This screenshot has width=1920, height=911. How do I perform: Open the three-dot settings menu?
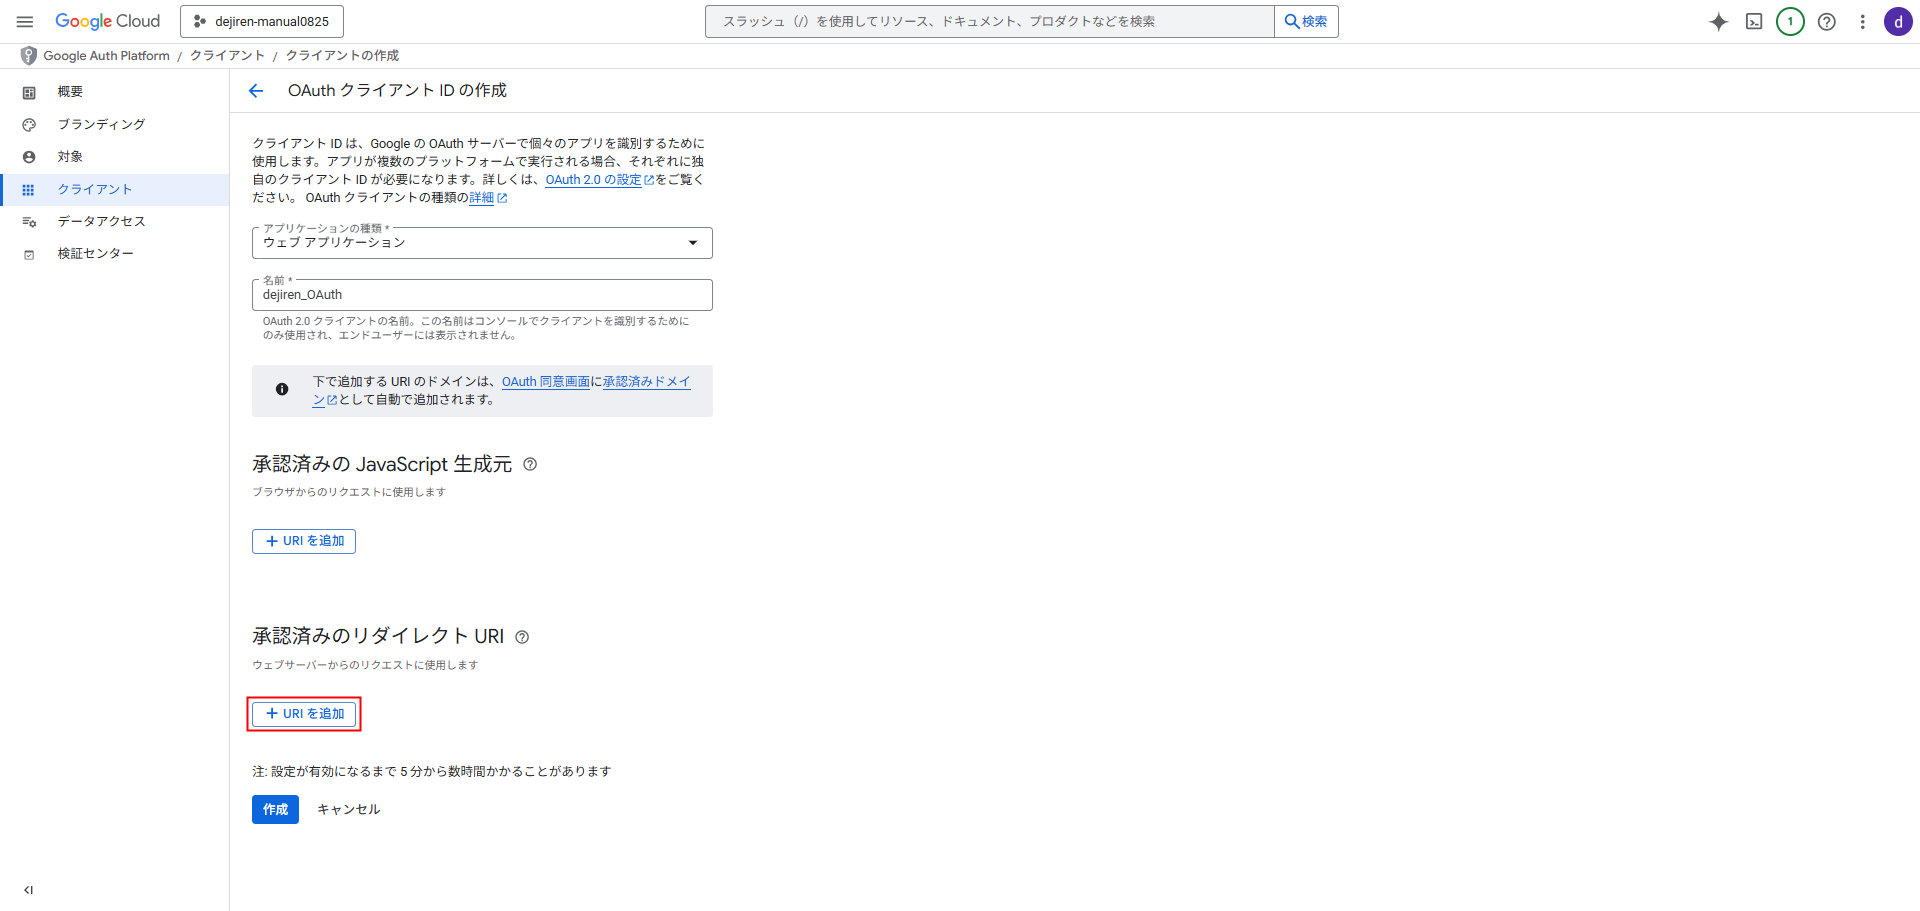(1862, 22)
